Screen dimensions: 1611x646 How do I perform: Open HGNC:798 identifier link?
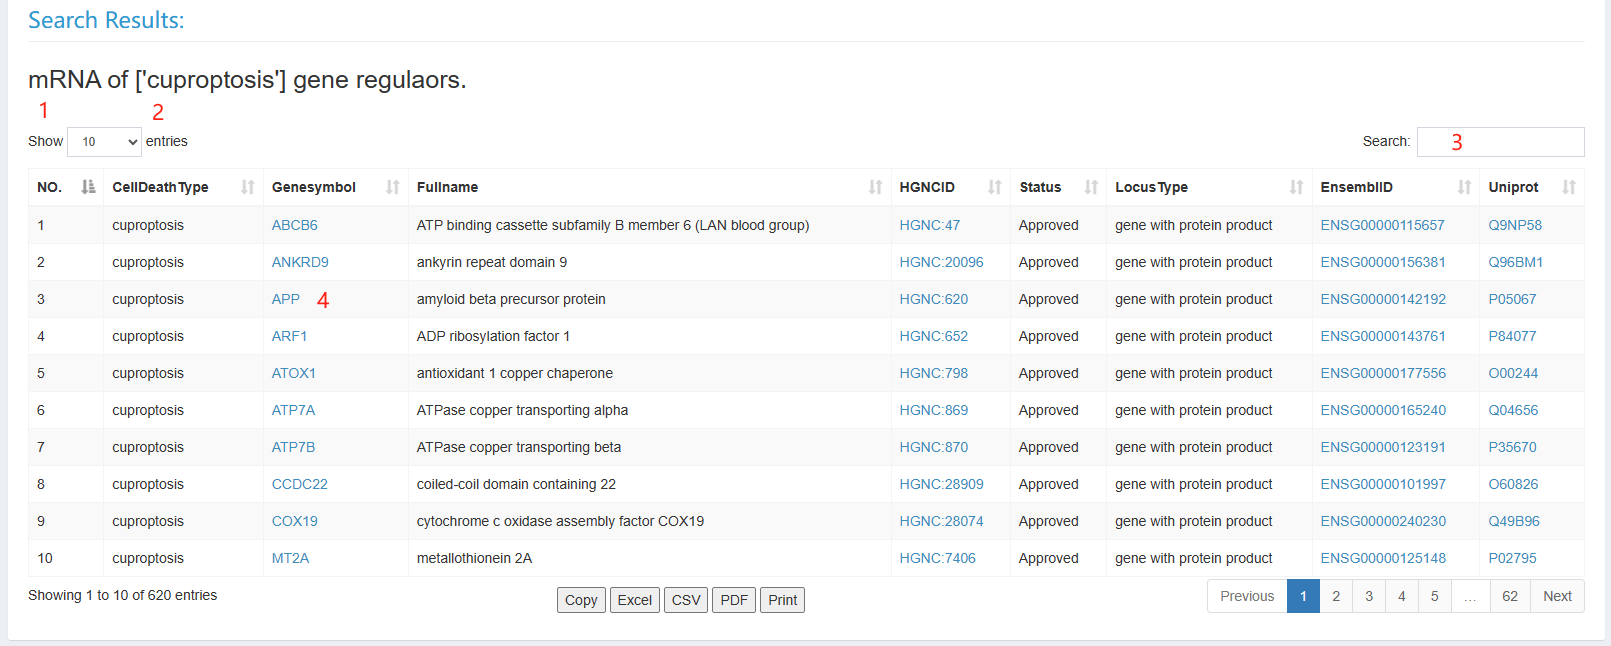click(934, 373)
